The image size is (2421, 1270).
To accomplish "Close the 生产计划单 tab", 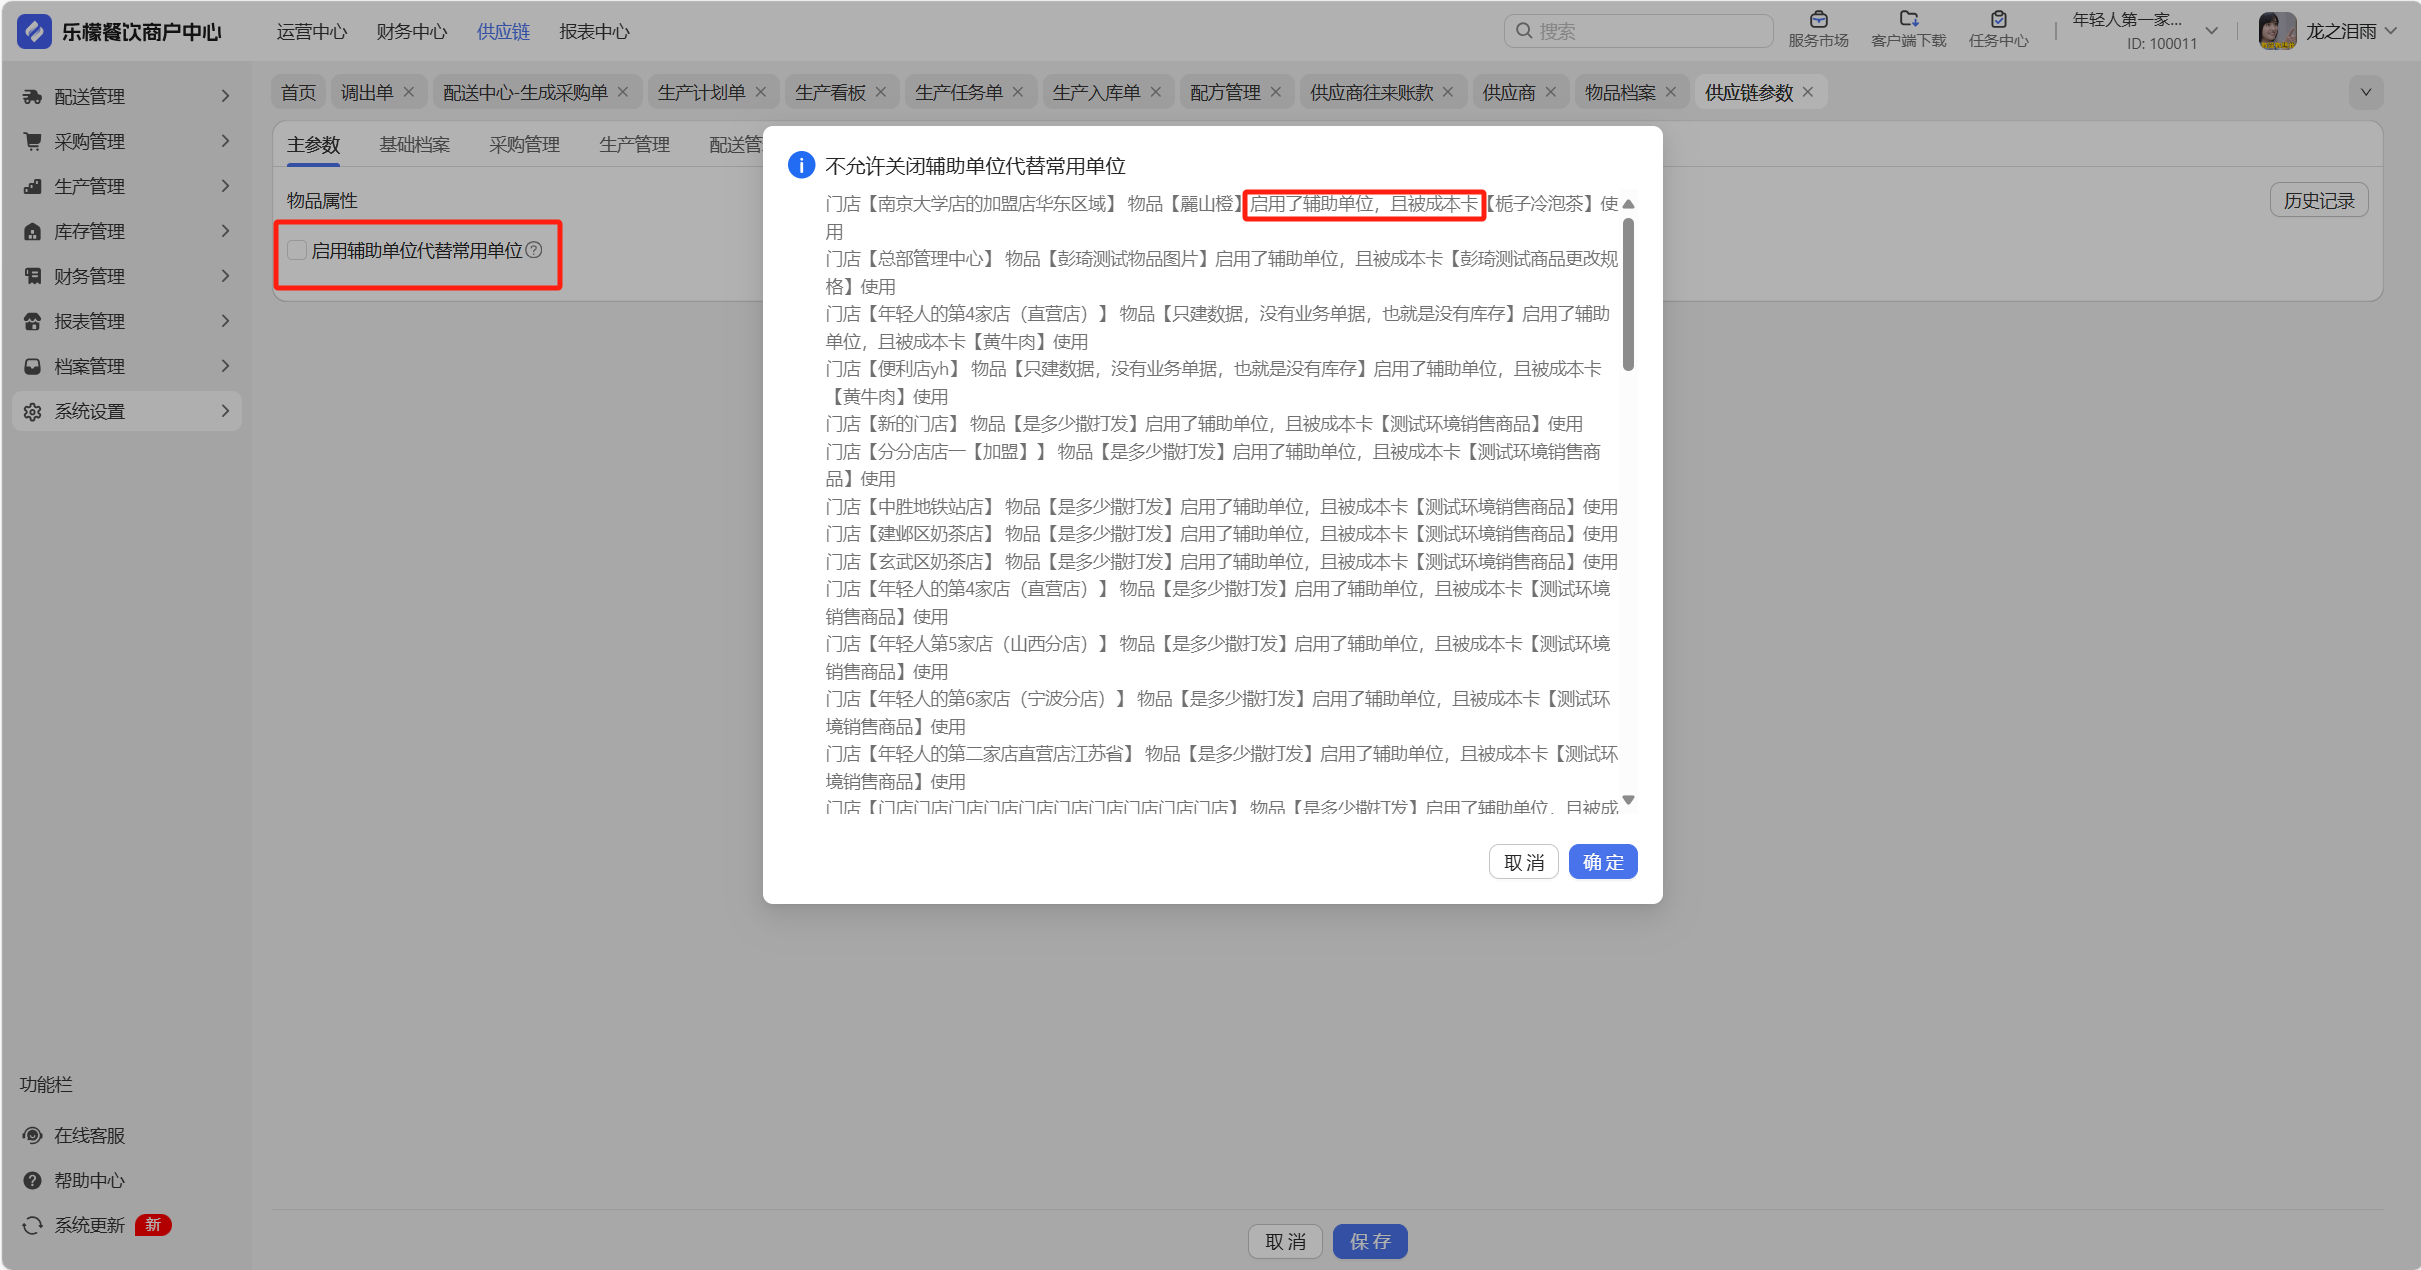I will pos(761,92).
